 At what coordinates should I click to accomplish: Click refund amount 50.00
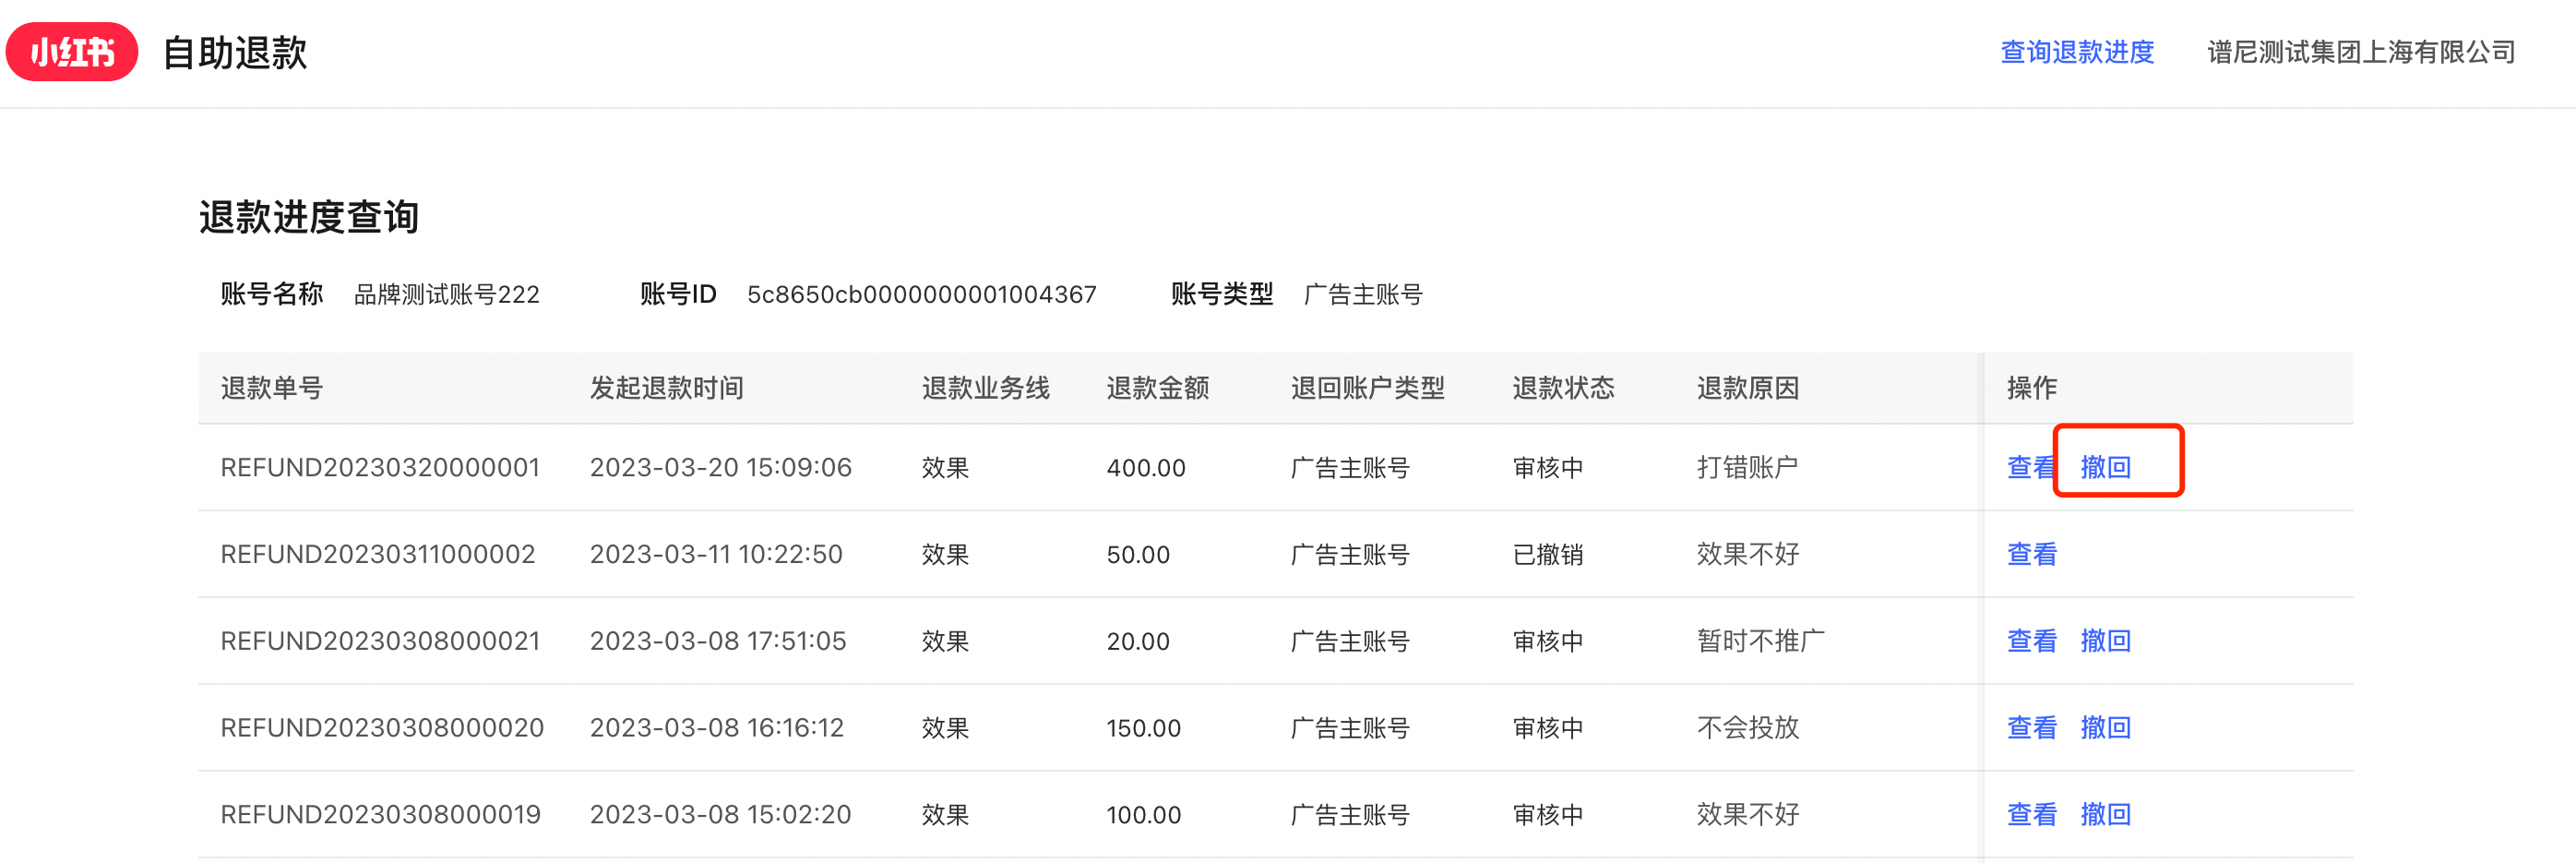click(x=1138, y=555)
